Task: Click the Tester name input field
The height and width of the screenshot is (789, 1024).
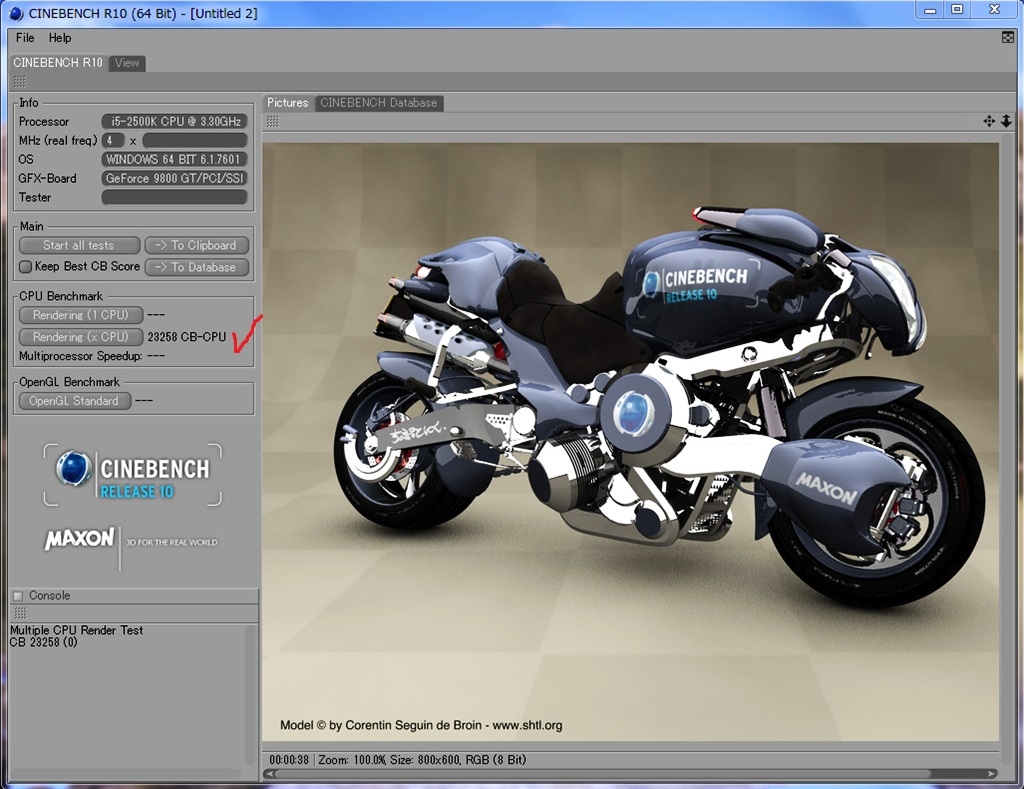Action: pos(174,197)
